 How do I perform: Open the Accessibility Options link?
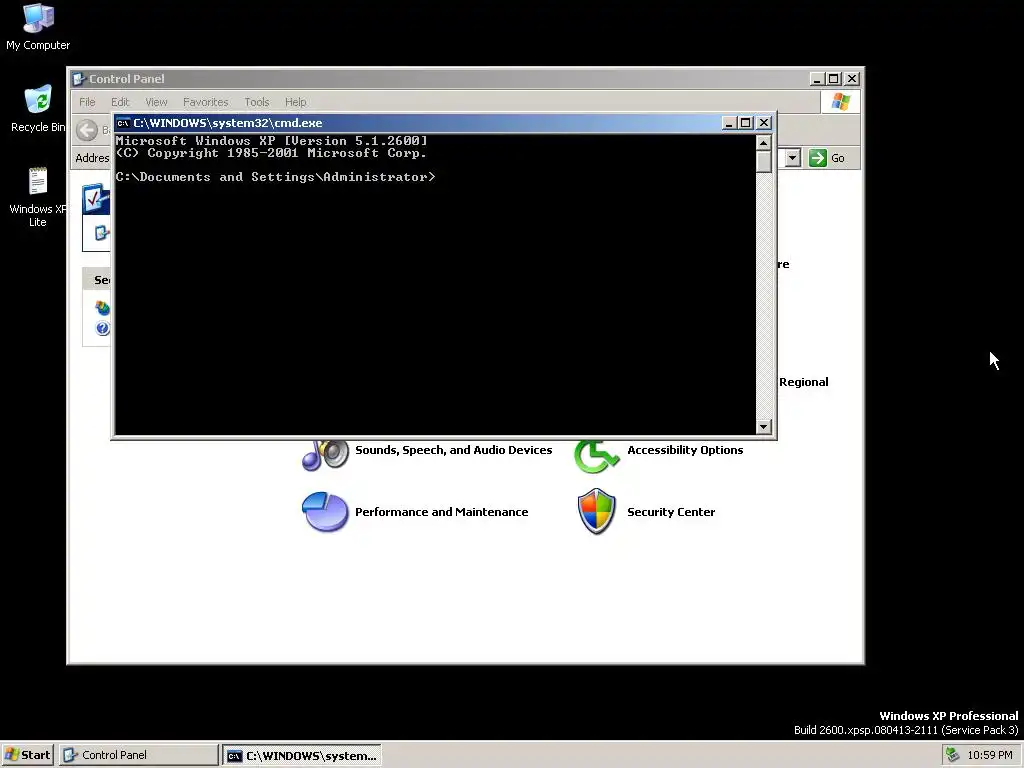coord(685,450)
